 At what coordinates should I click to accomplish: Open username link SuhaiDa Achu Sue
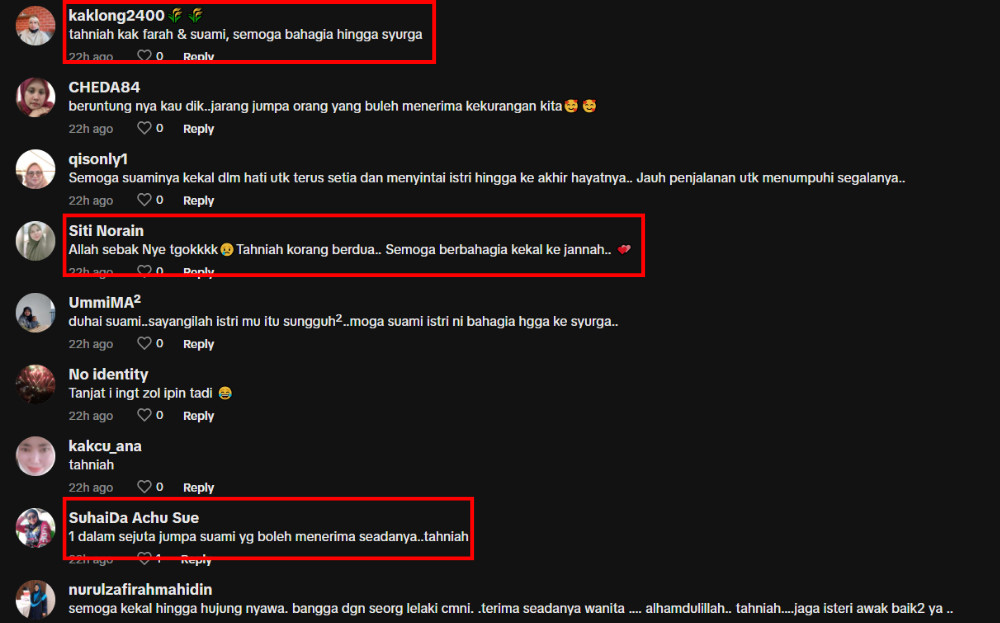click(x=134, y=518)
